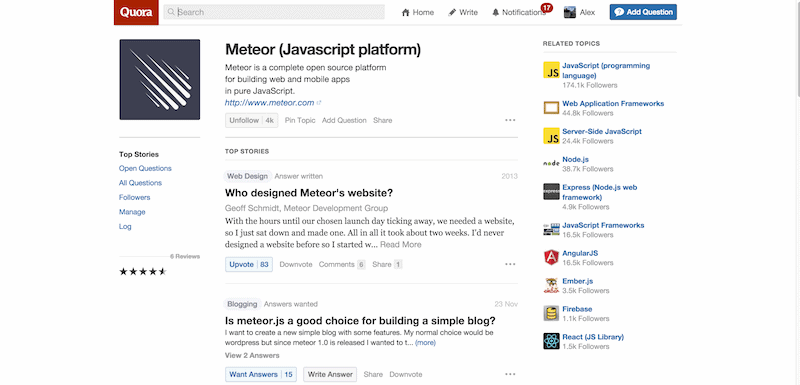This screenshot has height=385, width=800.
Task: Click the external link icon after meteor.com
Action: (319, 103)
